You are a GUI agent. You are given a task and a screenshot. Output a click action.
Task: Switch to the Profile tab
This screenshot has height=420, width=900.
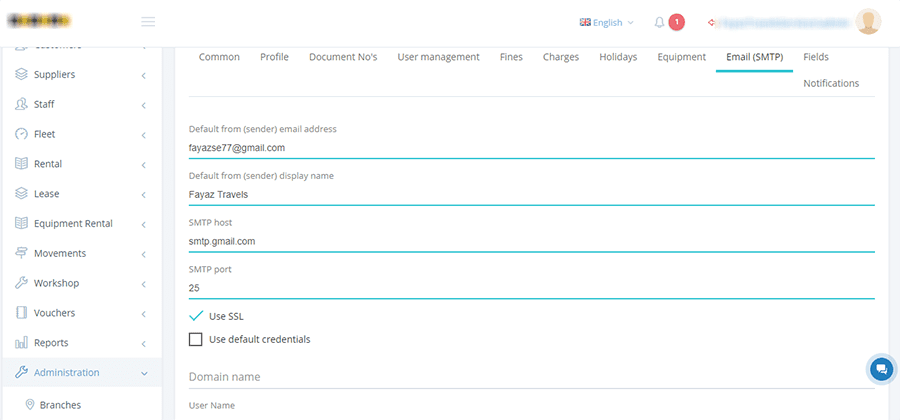274,57
